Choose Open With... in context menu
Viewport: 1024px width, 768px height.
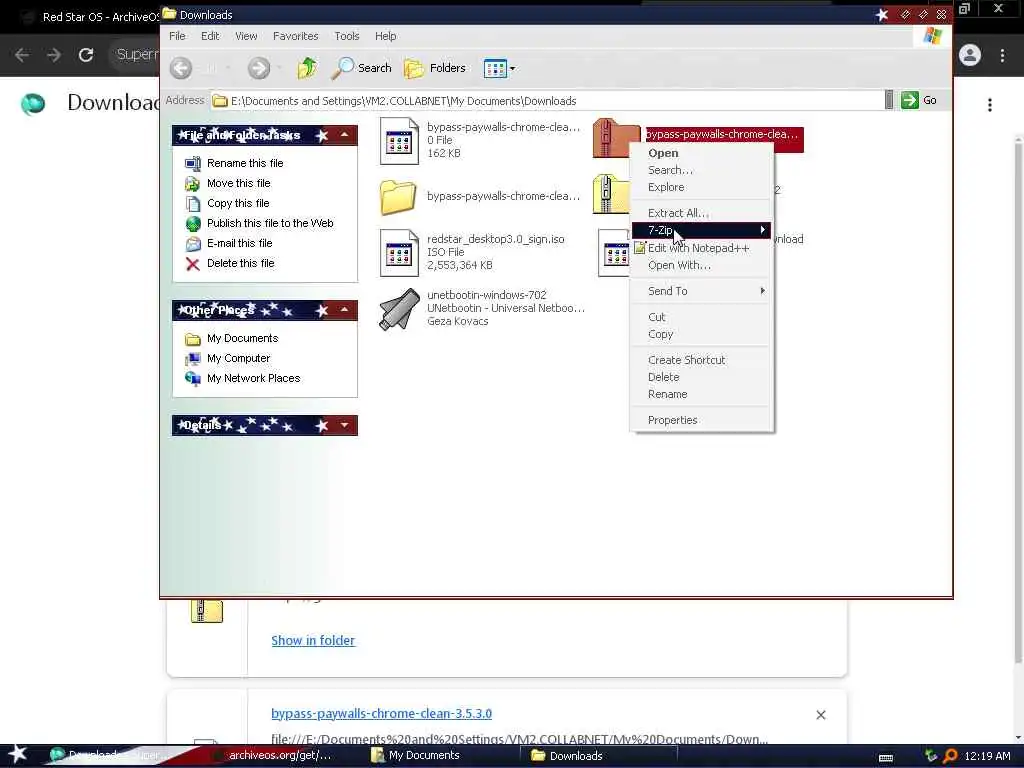click(701, 265)
